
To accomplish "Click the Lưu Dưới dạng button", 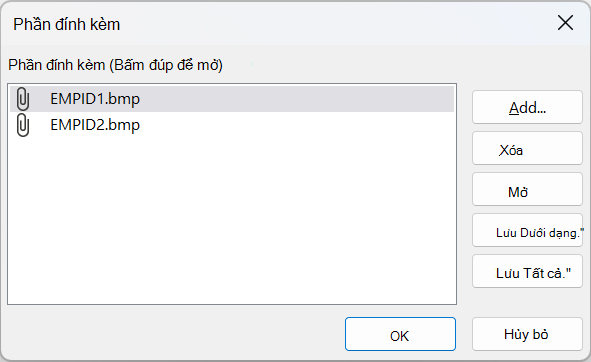I will pos(527,230).
